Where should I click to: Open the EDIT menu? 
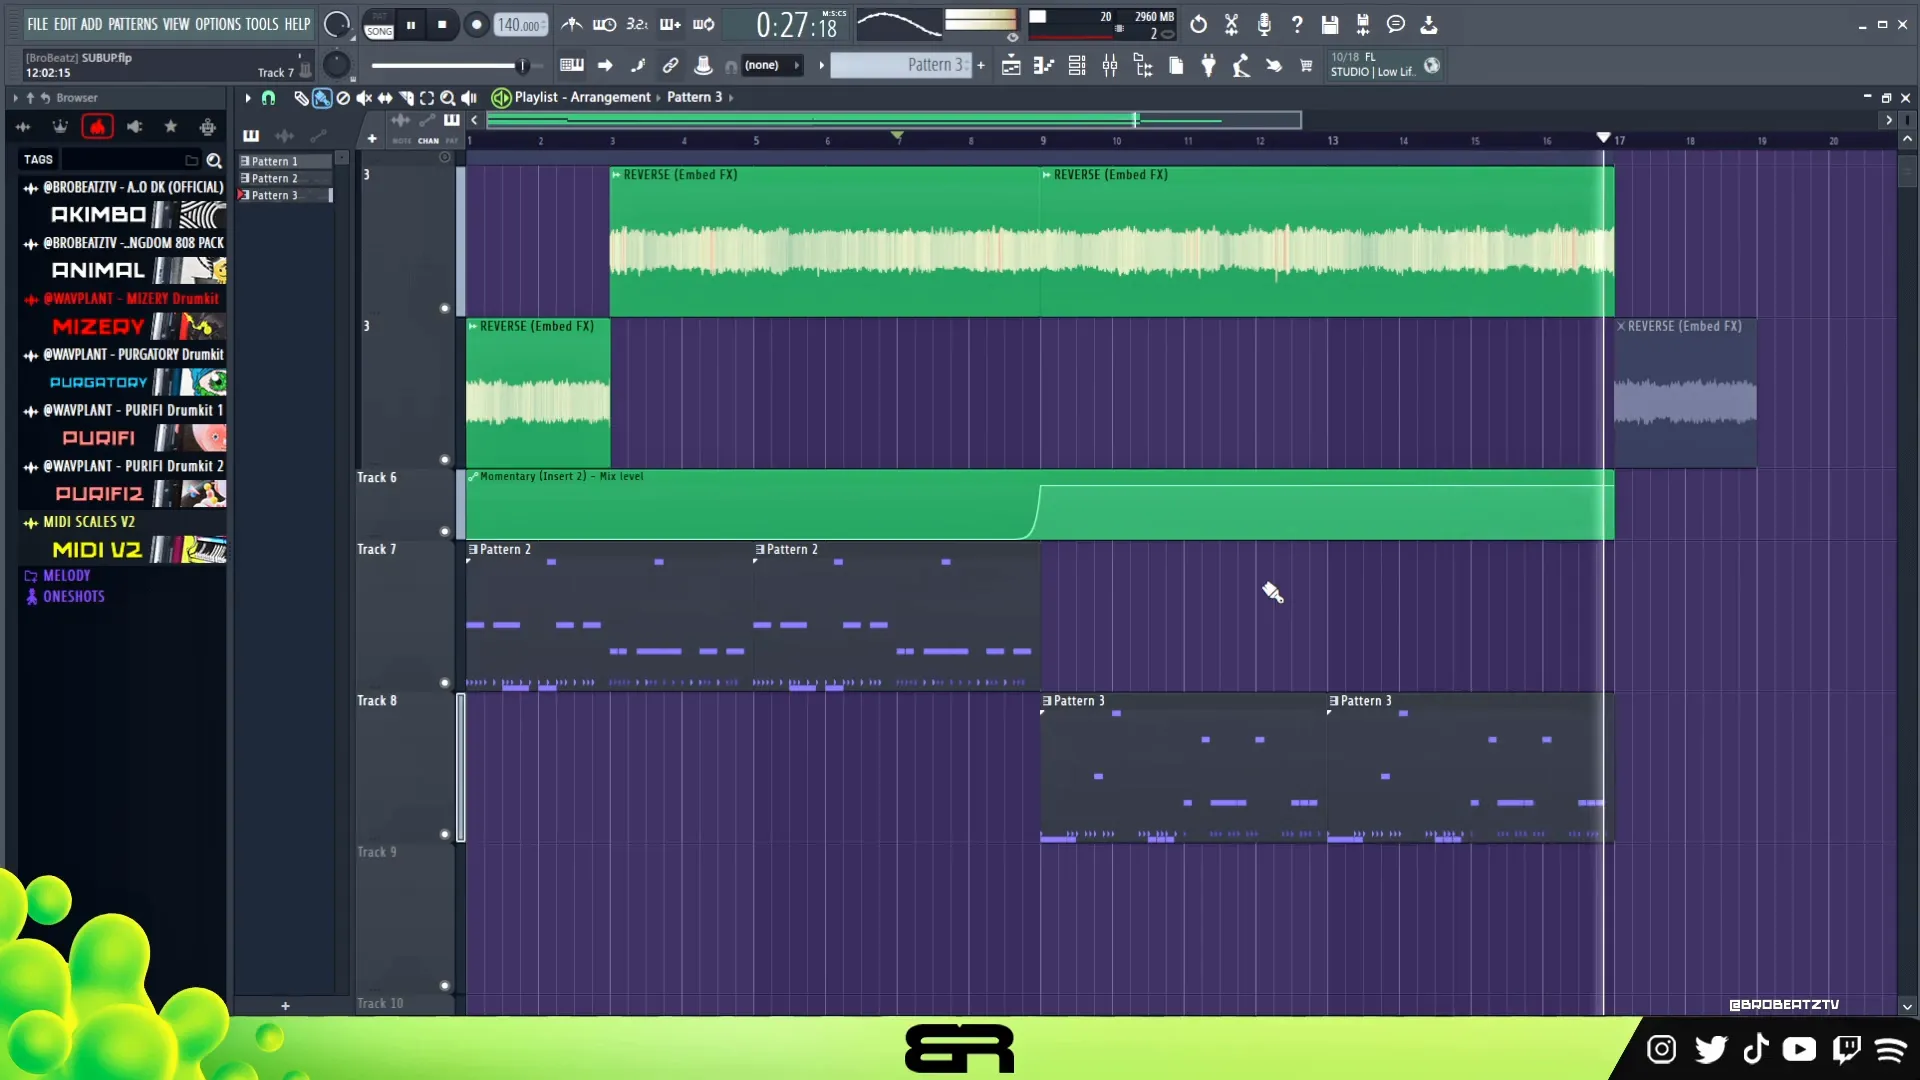[x=64, y=24]
